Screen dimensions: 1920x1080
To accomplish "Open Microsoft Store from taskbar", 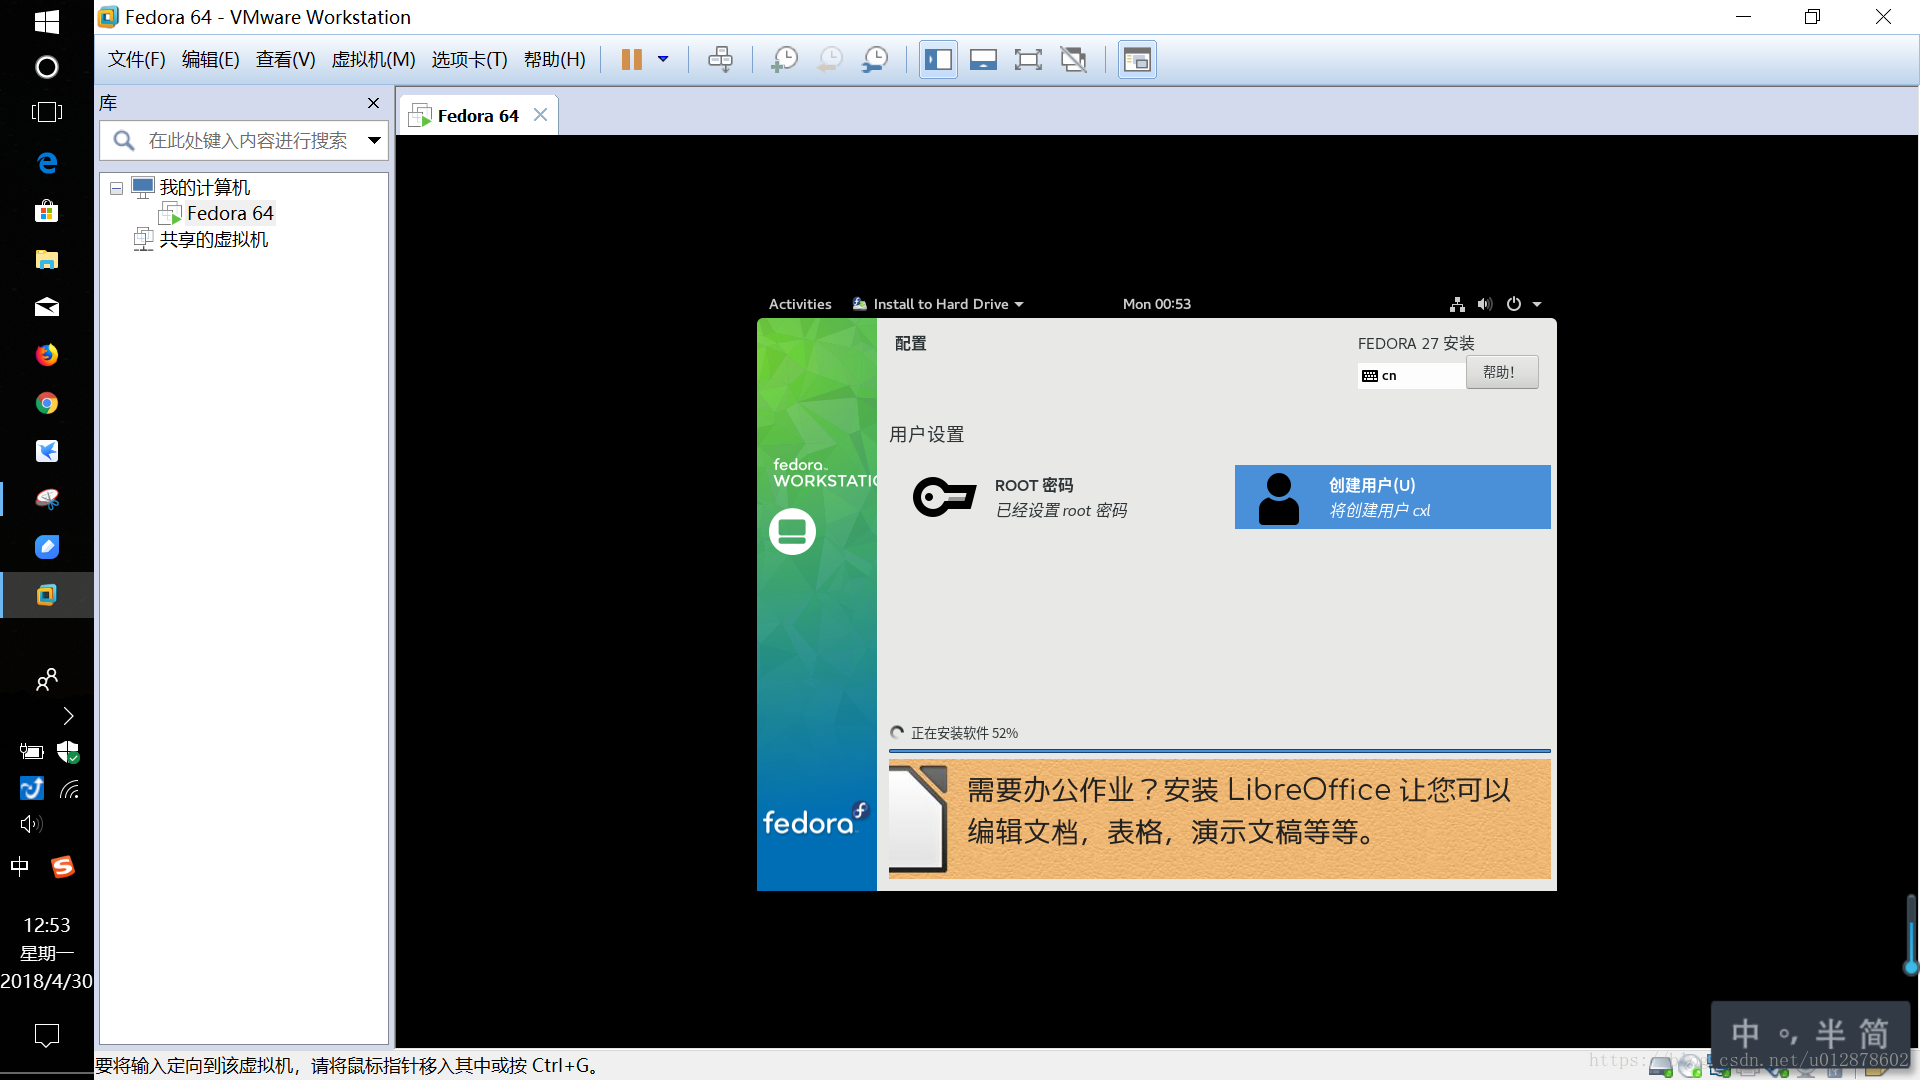I will coord(47,211).
